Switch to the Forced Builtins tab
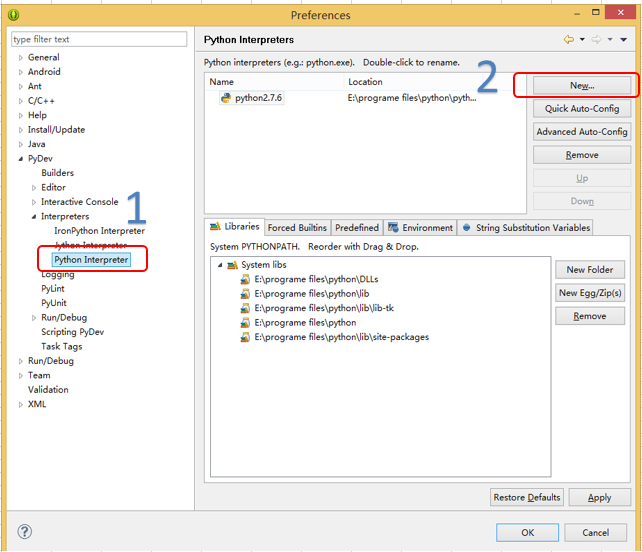This screenshot has width=642, height=552. point(297,228)
